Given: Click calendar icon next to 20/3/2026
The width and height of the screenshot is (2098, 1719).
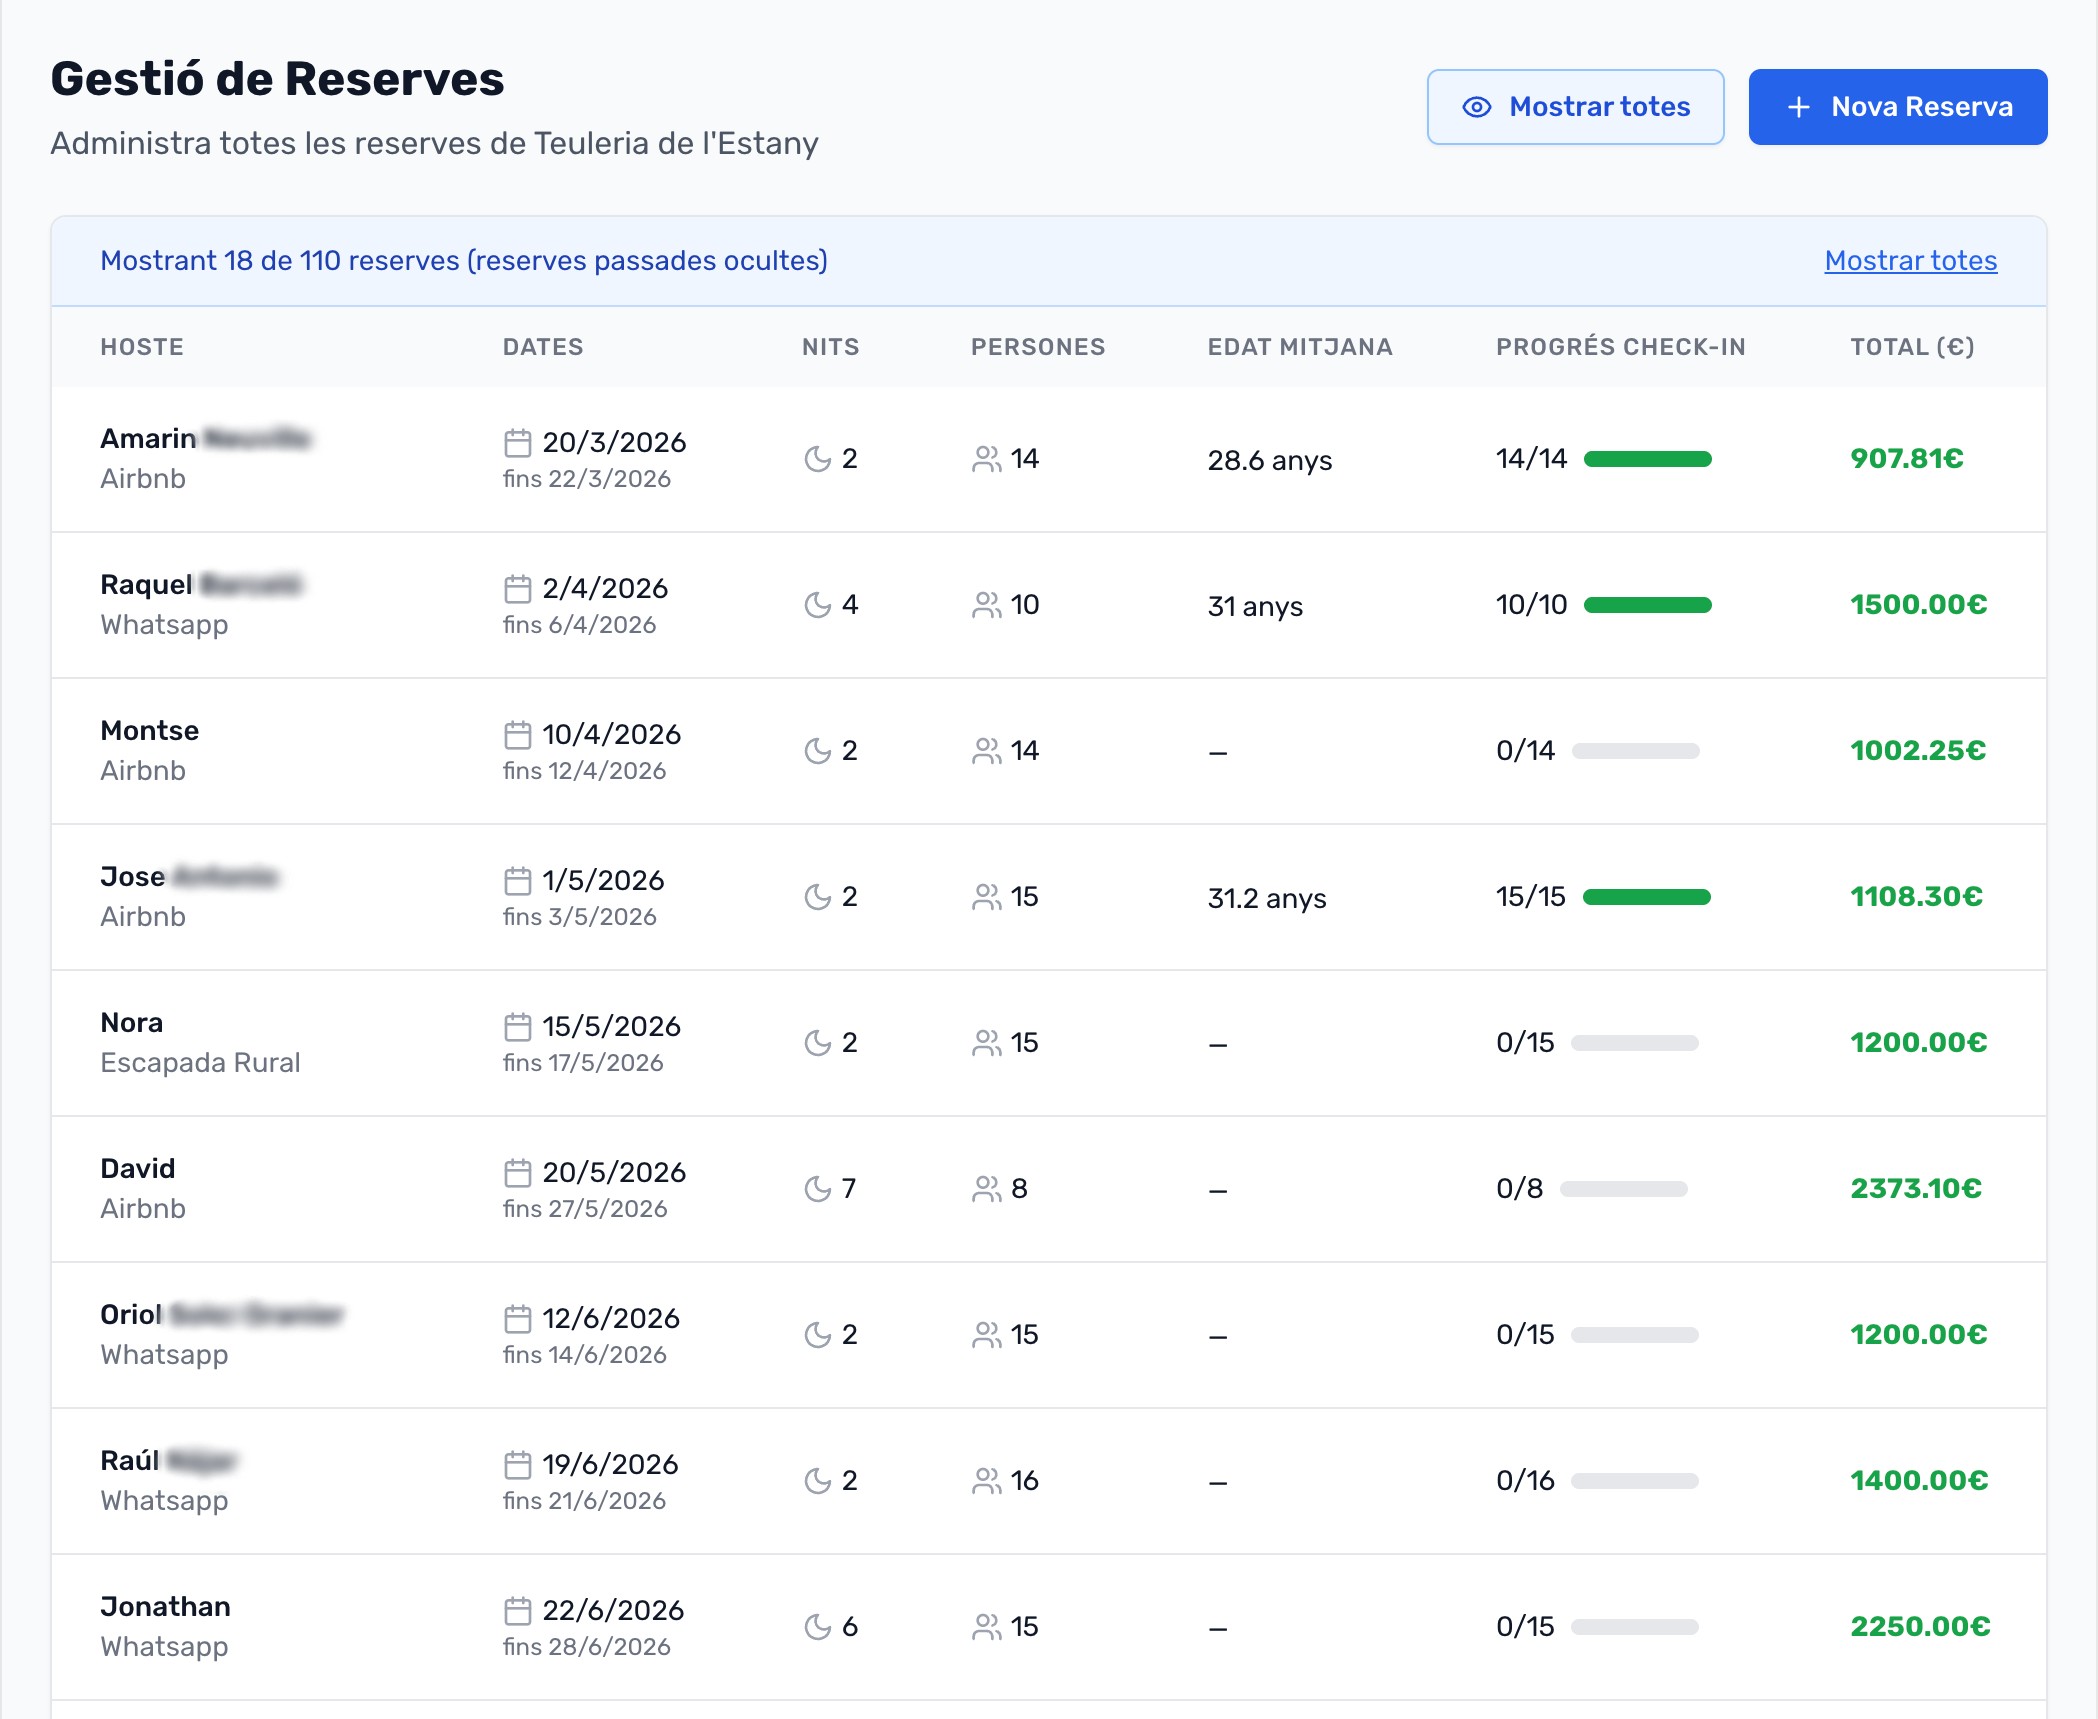Looking at the screenshot, I should tap(517, 442).
